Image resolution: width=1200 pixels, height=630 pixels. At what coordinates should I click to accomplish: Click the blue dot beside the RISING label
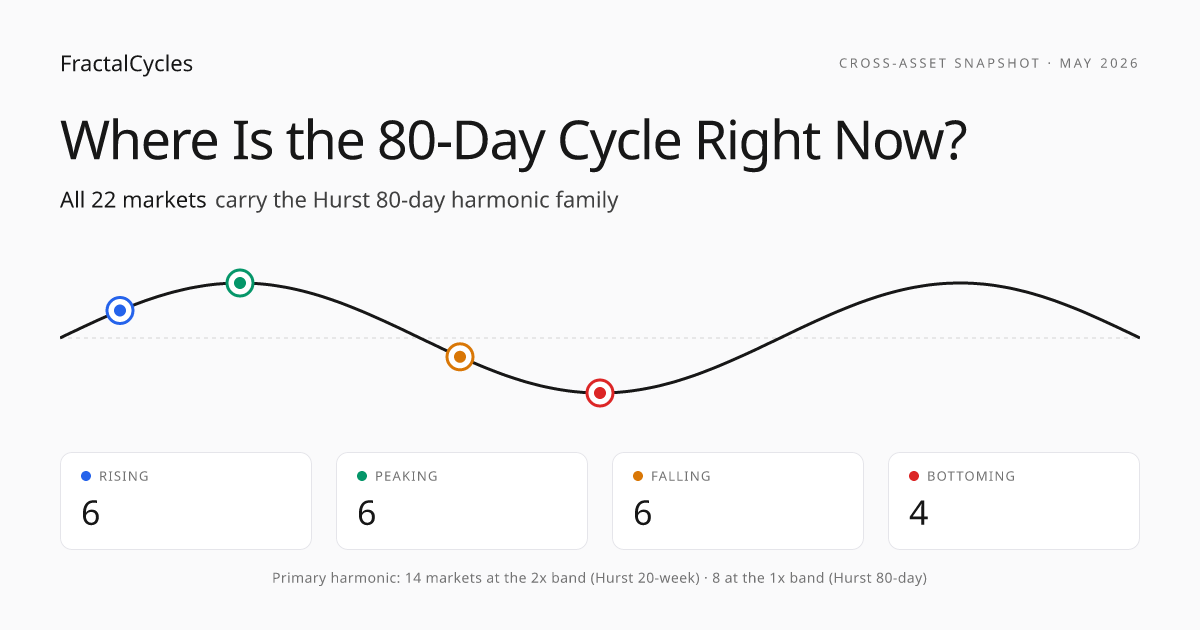[86, 476]
